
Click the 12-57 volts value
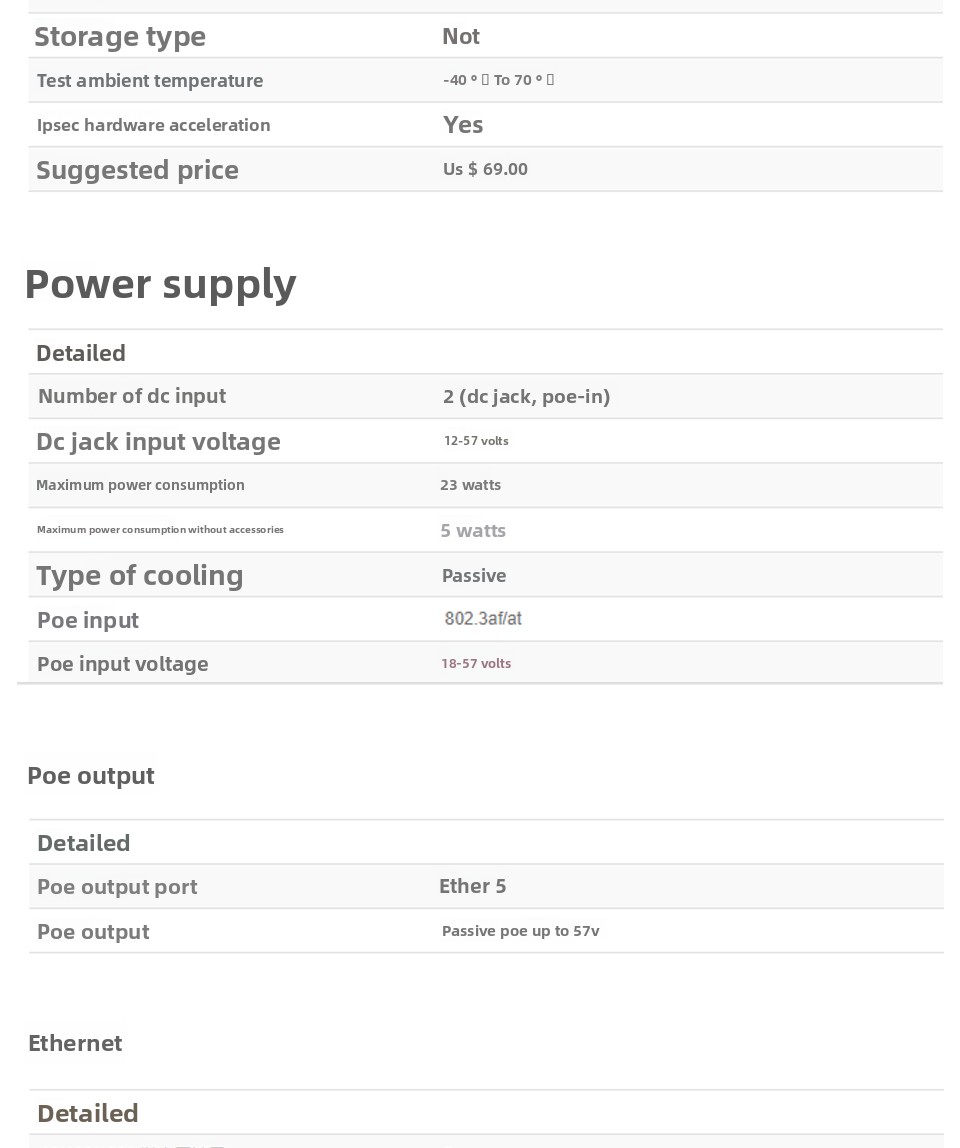(476, 441)
